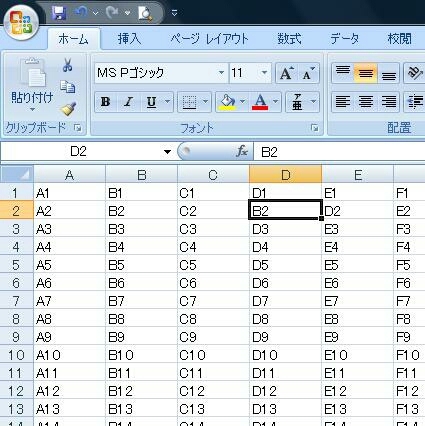The height and width of the screenshot is (426, 425).
Task: Toggle italic formatting
Action: tap(128, 102)
